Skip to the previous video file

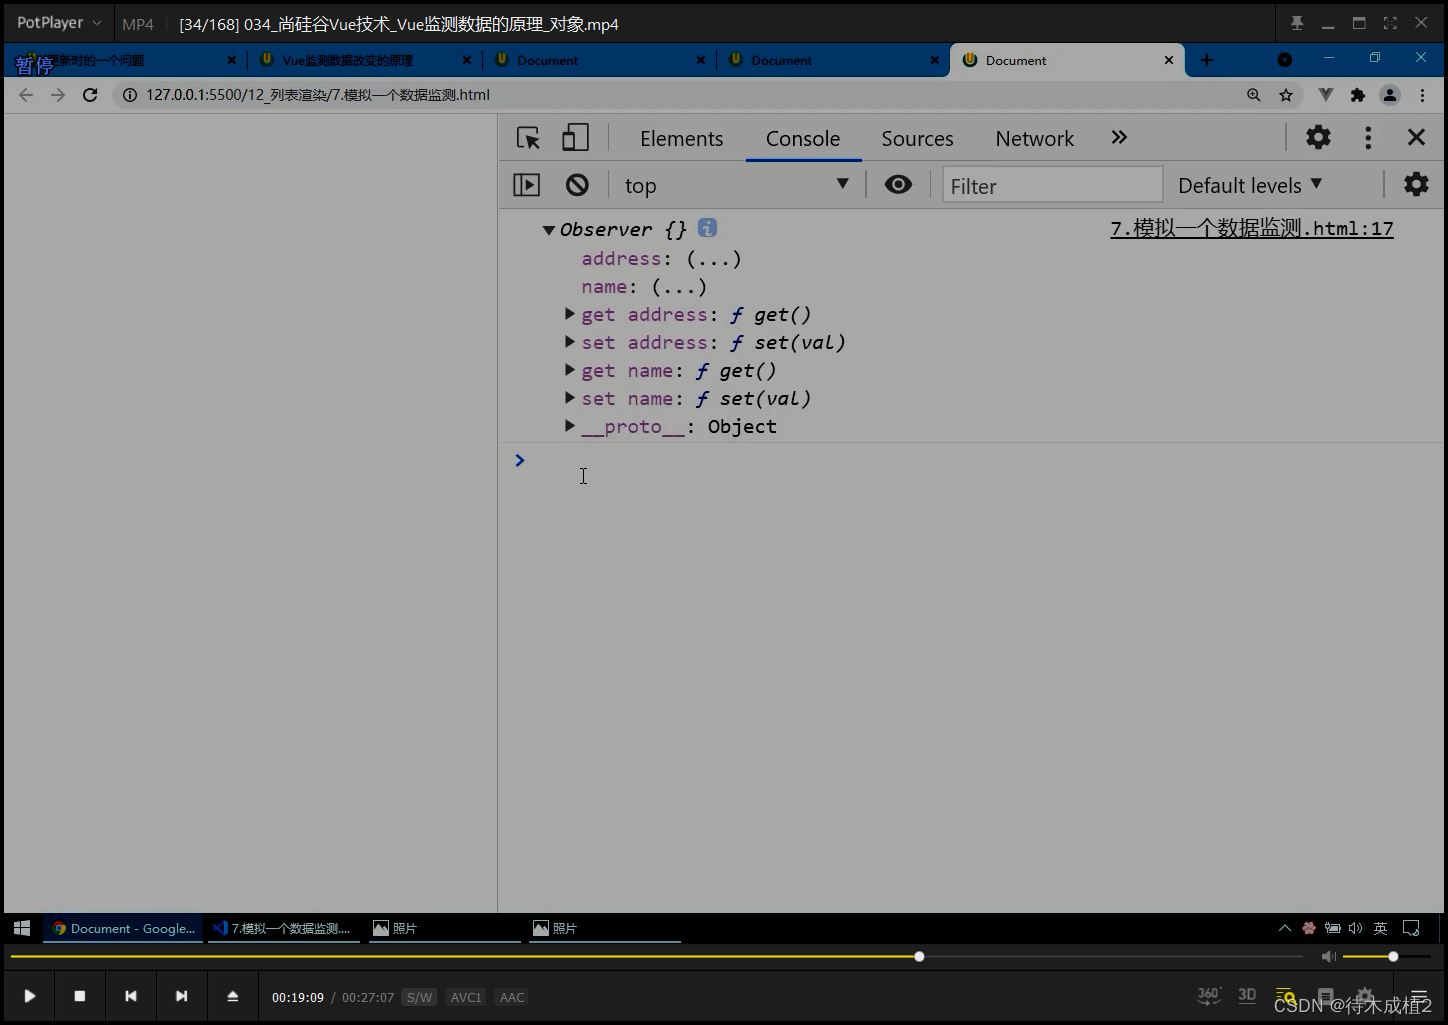point(131,996)
